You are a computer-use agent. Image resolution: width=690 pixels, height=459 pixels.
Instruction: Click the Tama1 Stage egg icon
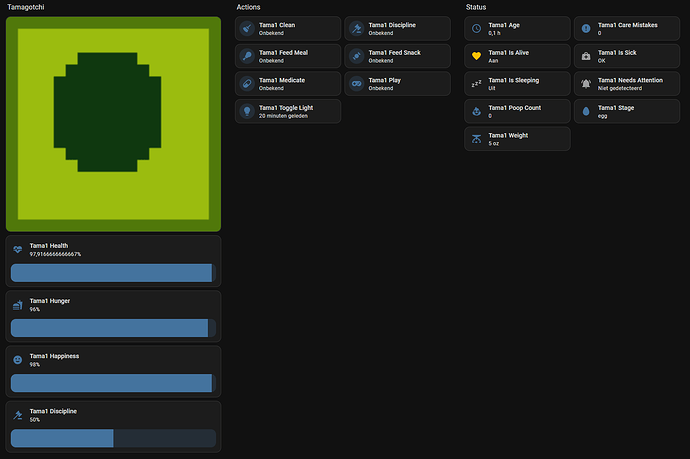tap(586, 111)
